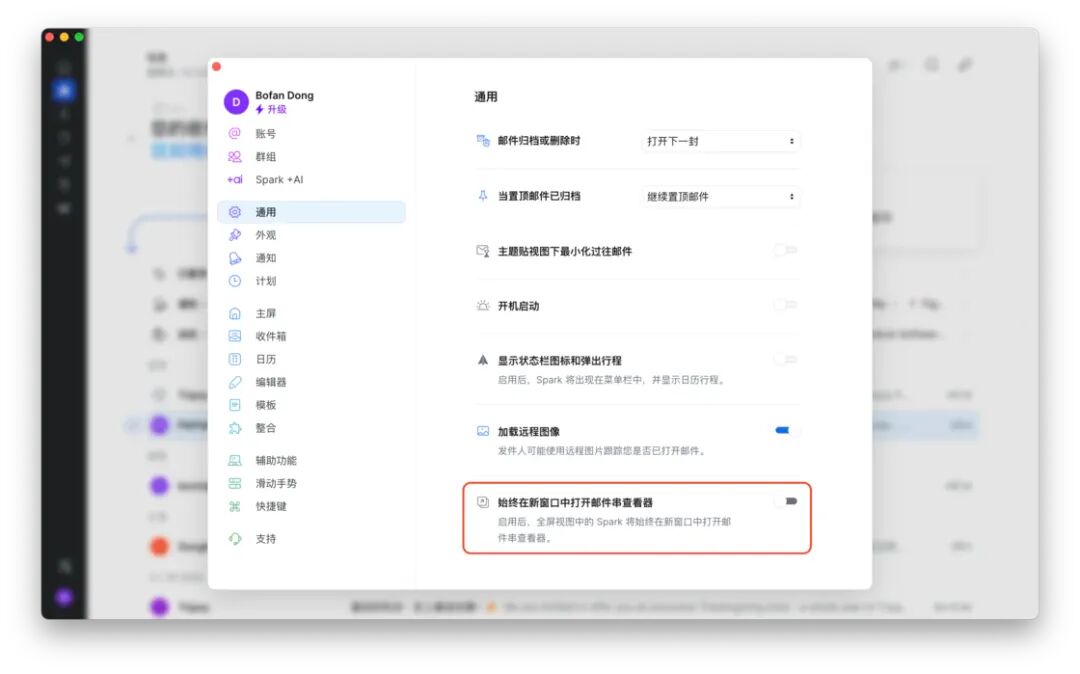Click the 升级 (Upgrade) link
This screenshot has height=674, width=1080.
271,109
